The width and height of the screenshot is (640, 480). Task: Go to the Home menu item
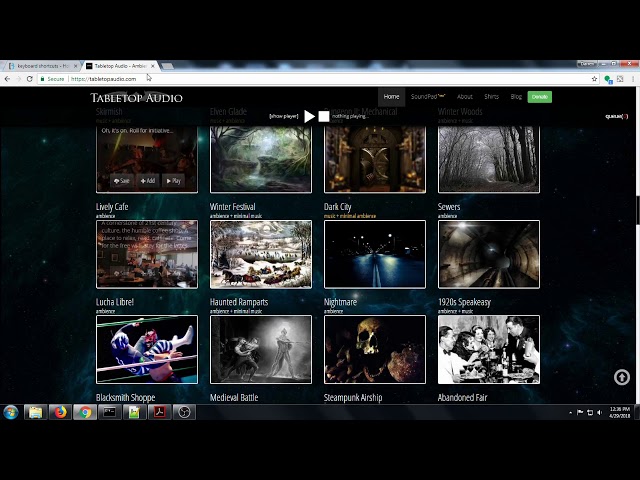click(x=391, y=97)
